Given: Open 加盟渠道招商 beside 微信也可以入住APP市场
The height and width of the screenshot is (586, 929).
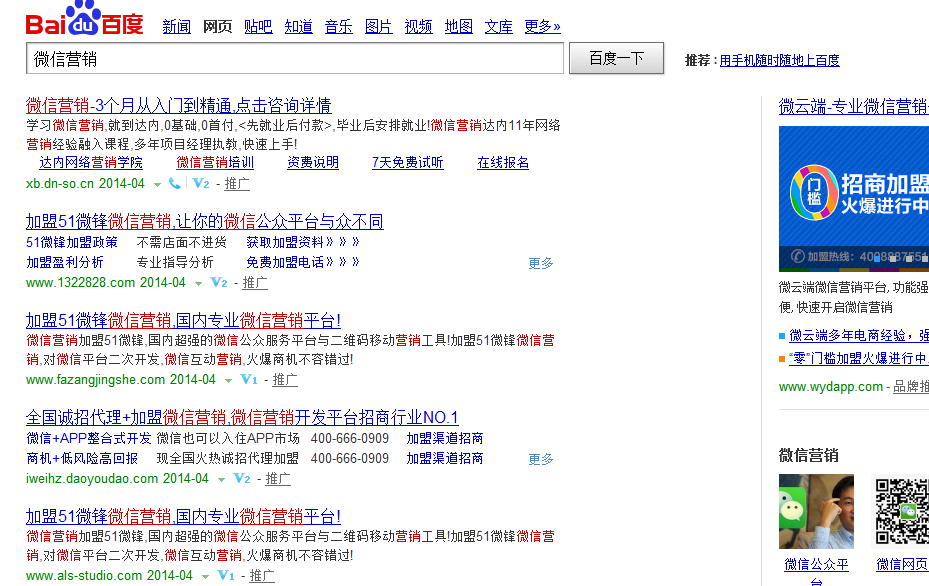Looking at the screenshot, I should (444, 438).
